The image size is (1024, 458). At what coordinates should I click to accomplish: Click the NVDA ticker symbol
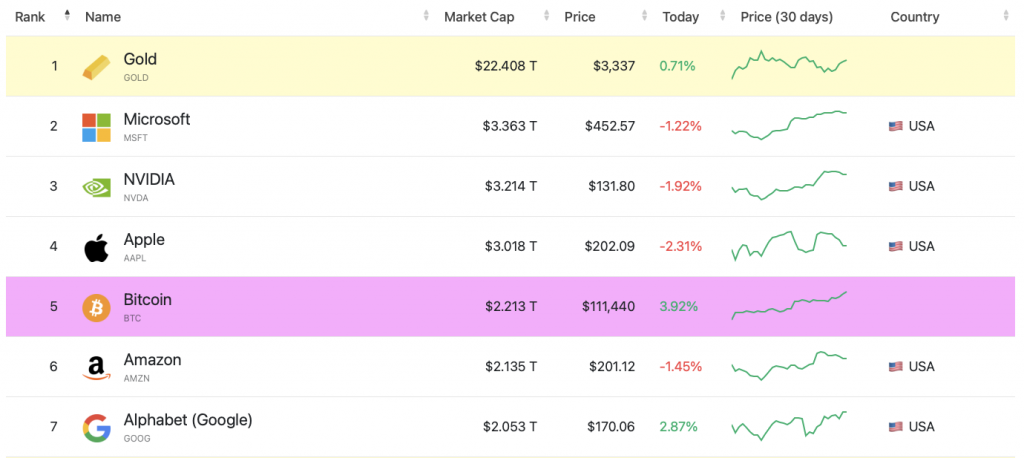coord(136,198)
